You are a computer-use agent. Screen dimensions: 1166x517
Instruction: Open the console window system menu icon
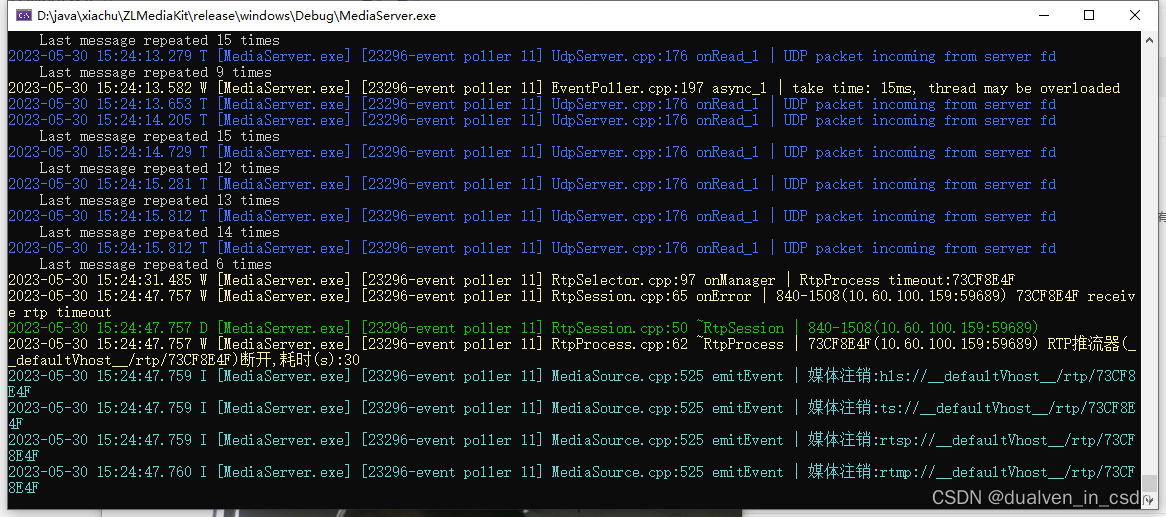(x=24, y=15)
